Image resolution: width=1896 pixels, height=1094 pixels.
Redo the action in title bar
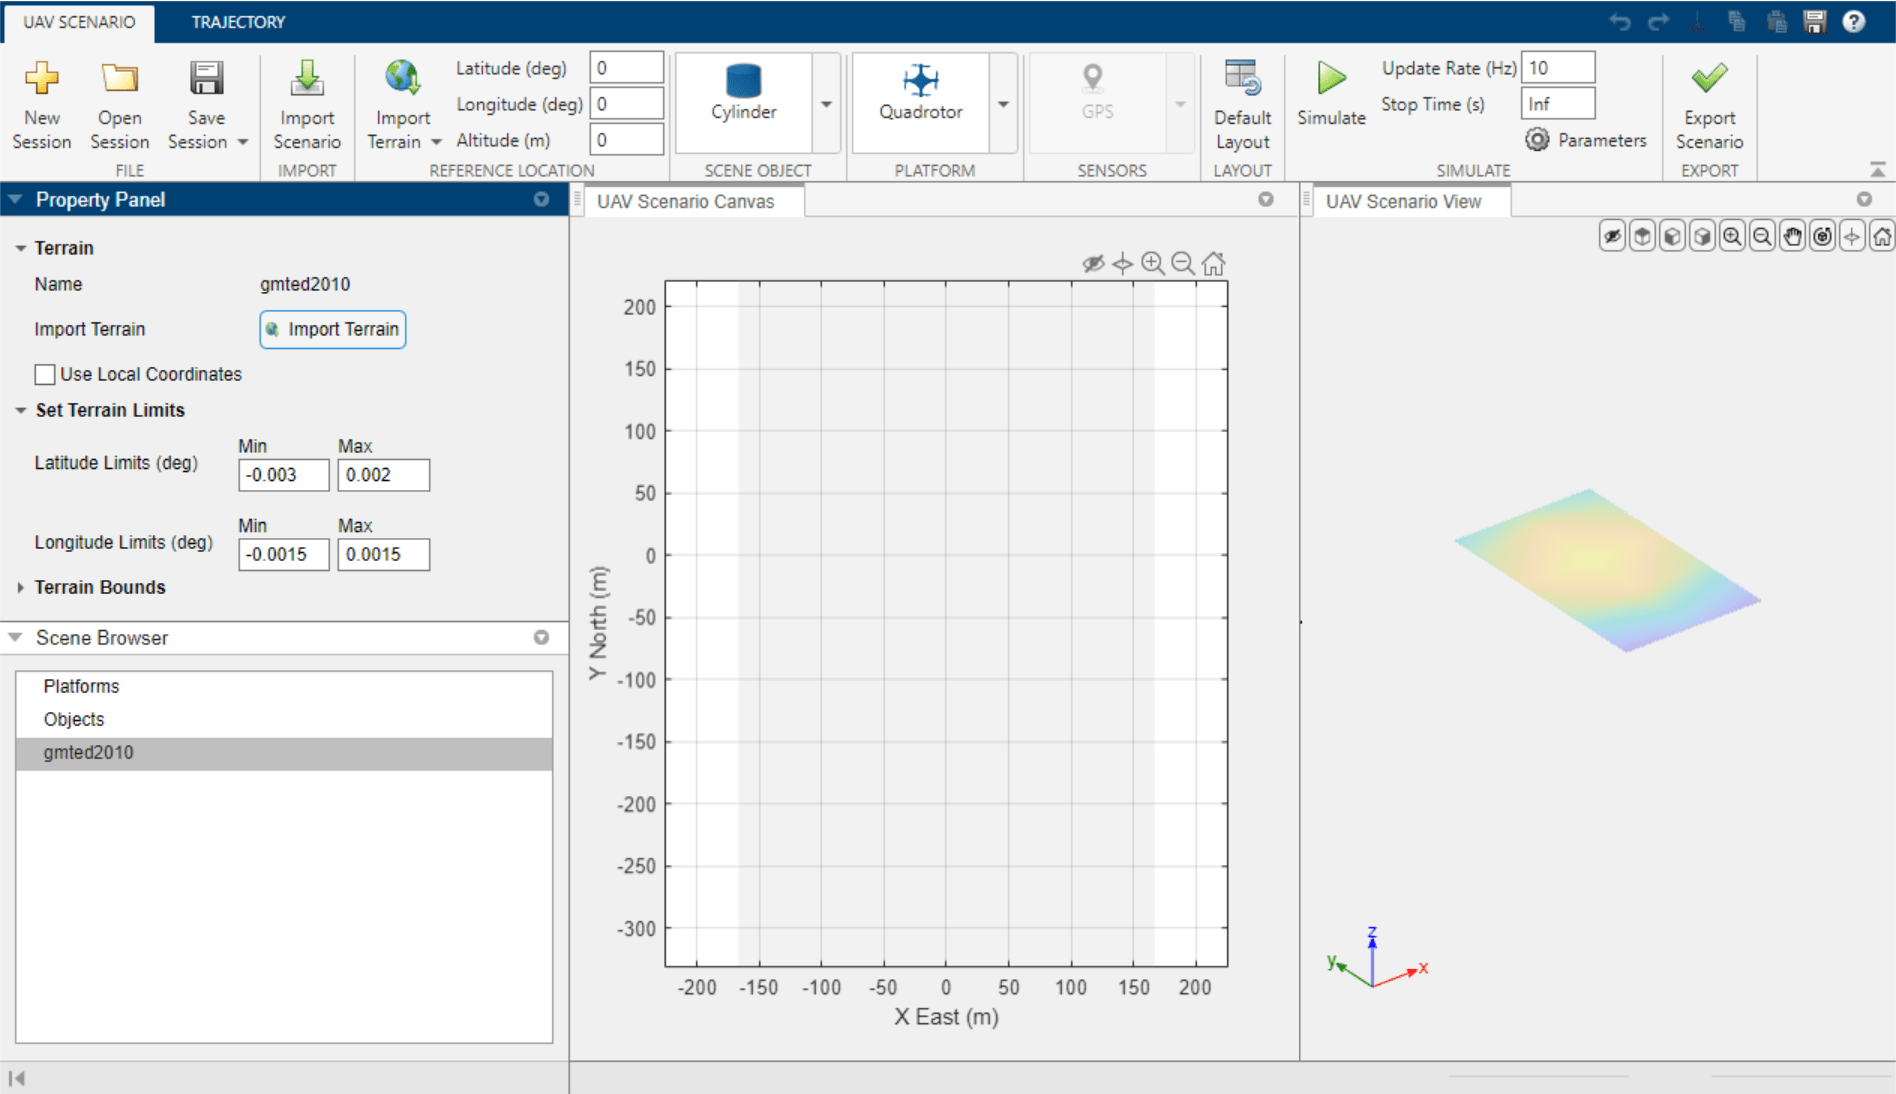pos(1659,22)
